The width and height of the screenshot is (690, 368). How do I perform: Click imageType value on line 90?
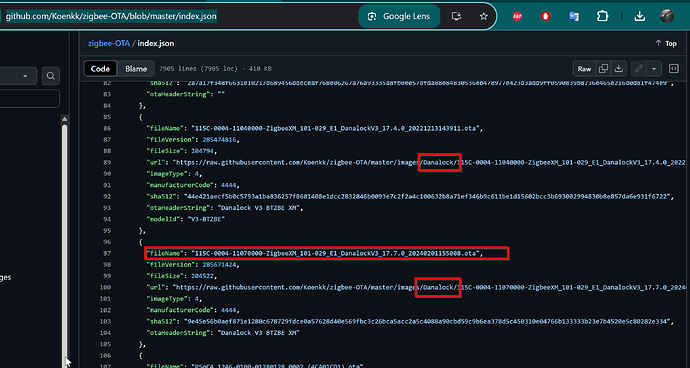pos(198,173)
